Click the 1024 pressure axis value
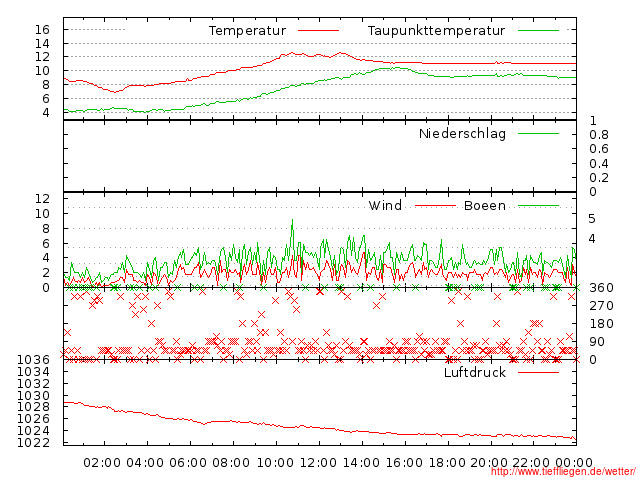The width and height of the screenshot is (640, 480). [33, 430]
